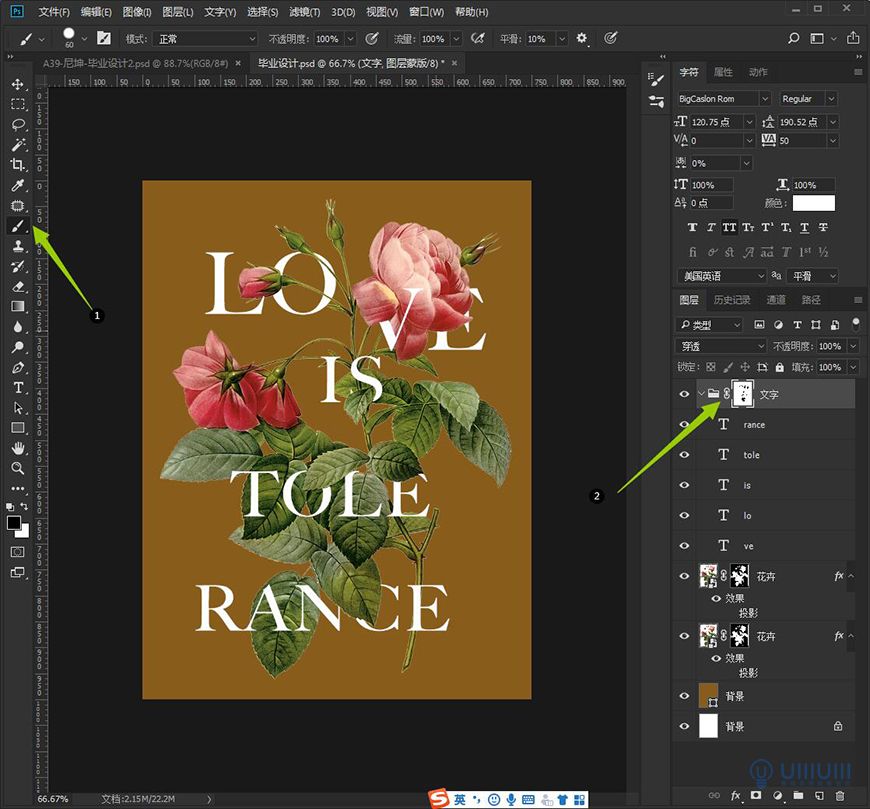
Task: Hide the rance text layer
Action: pos(685,424)
